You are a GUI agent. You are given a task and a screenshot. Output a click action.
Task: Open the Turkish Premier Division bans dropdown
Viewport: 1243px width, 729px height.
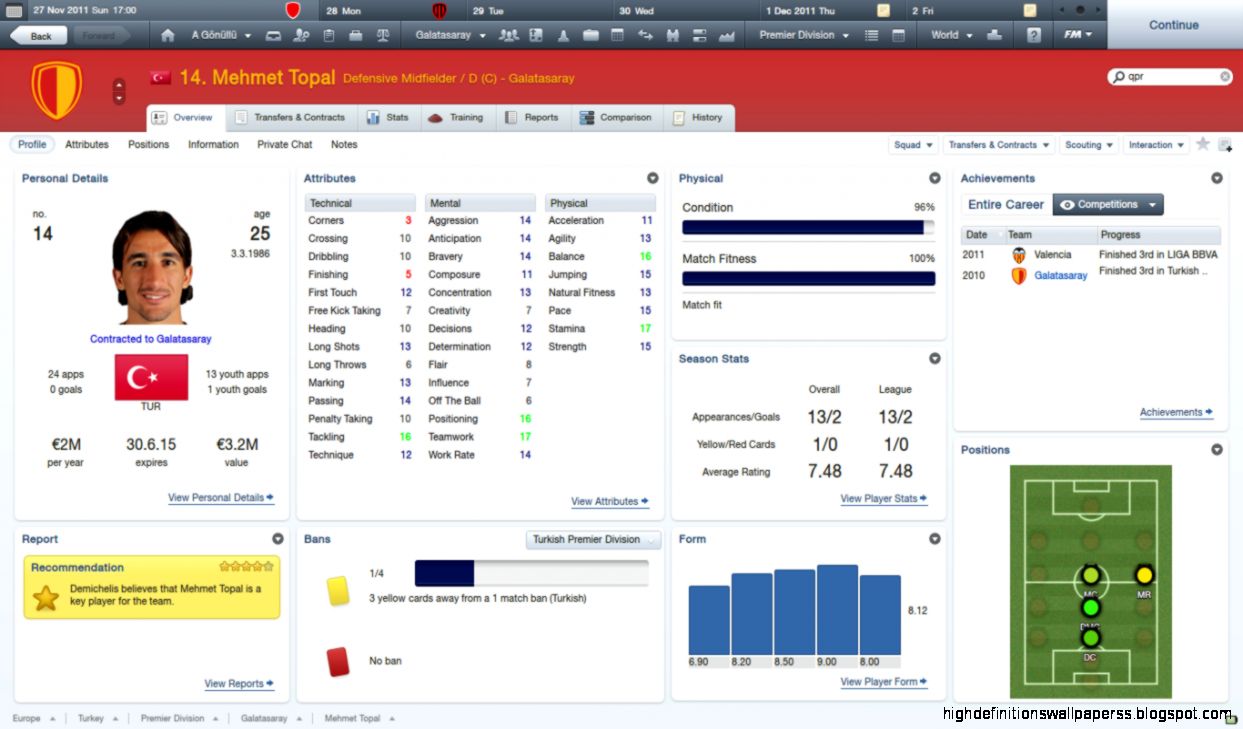(594, 540)
